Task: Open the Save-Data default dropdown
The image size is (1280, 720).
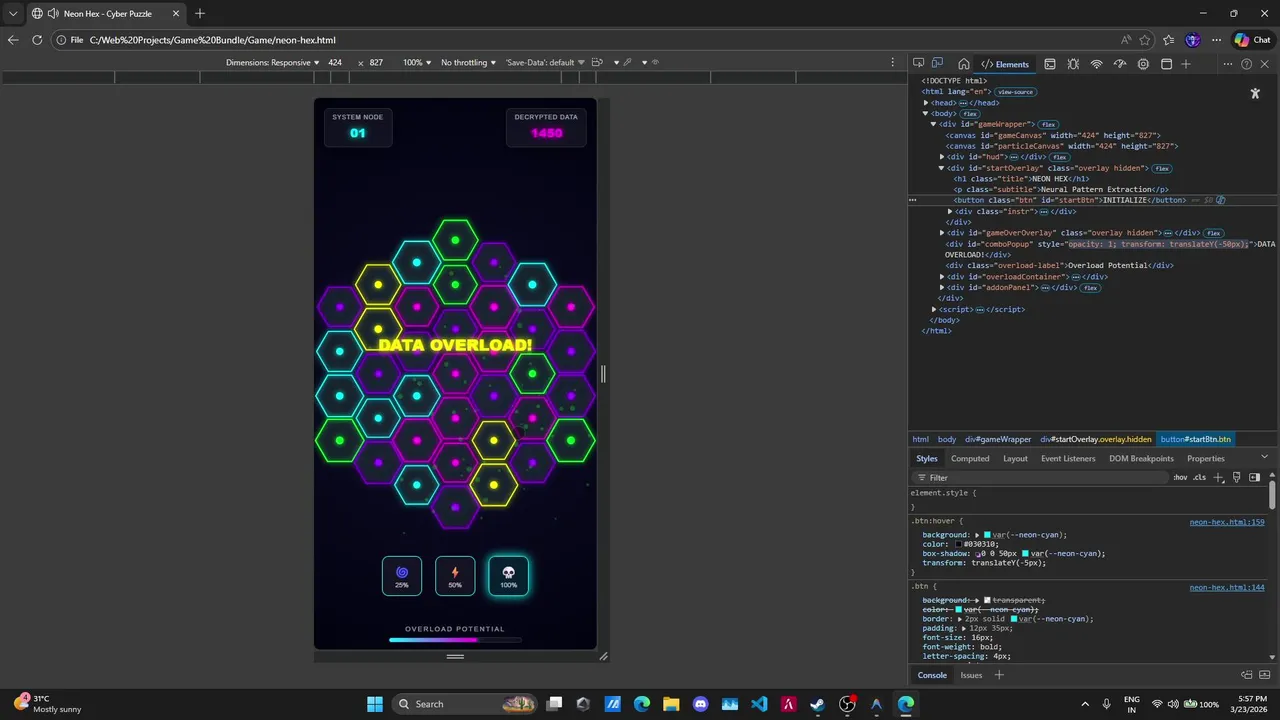Action: 545,62
